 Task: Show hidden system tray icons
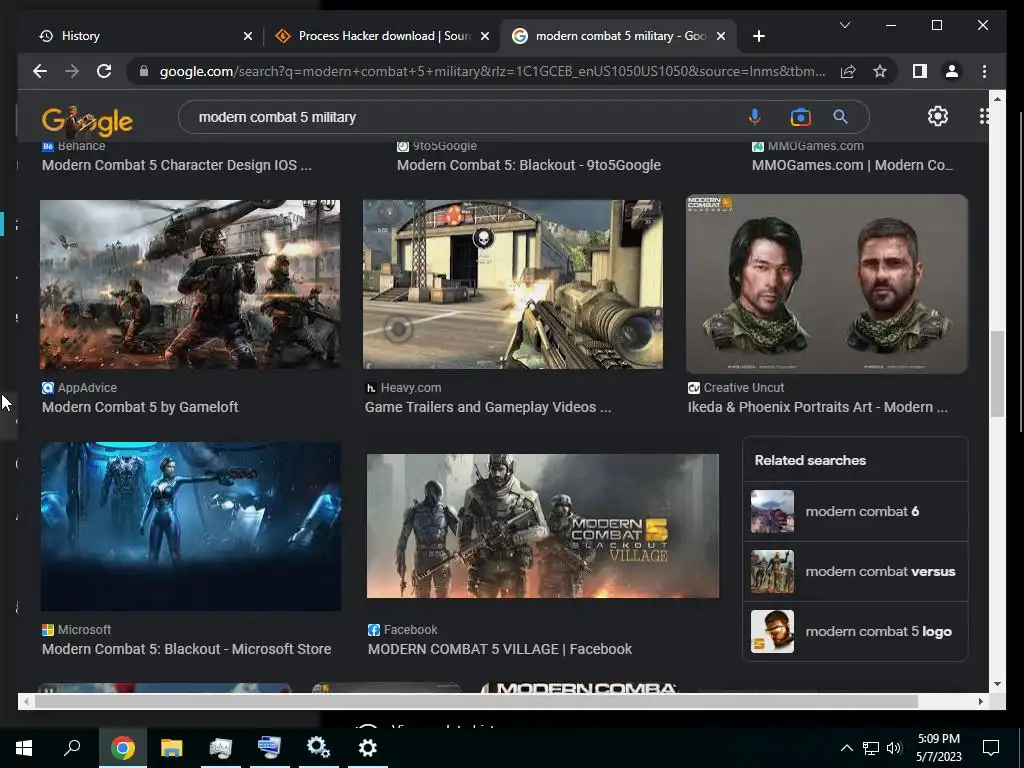tap(846, 748)
